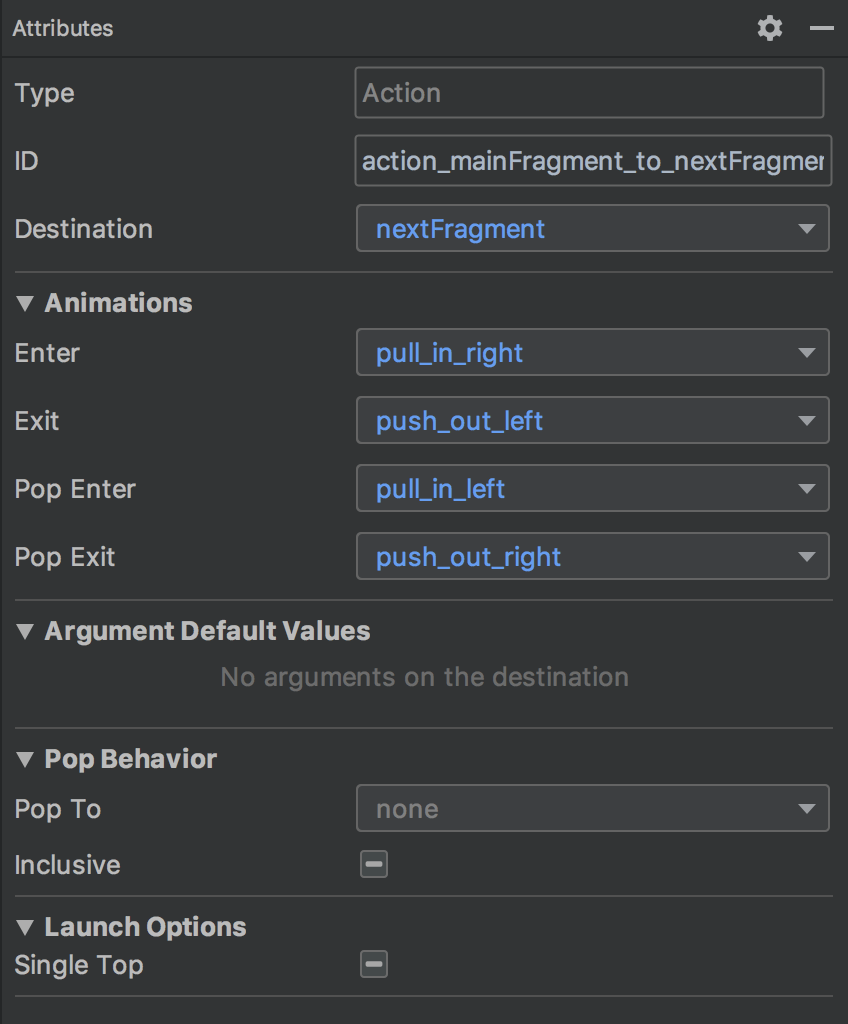Minimize the Attributes panel
The image size is (848, 1024).
821,28
